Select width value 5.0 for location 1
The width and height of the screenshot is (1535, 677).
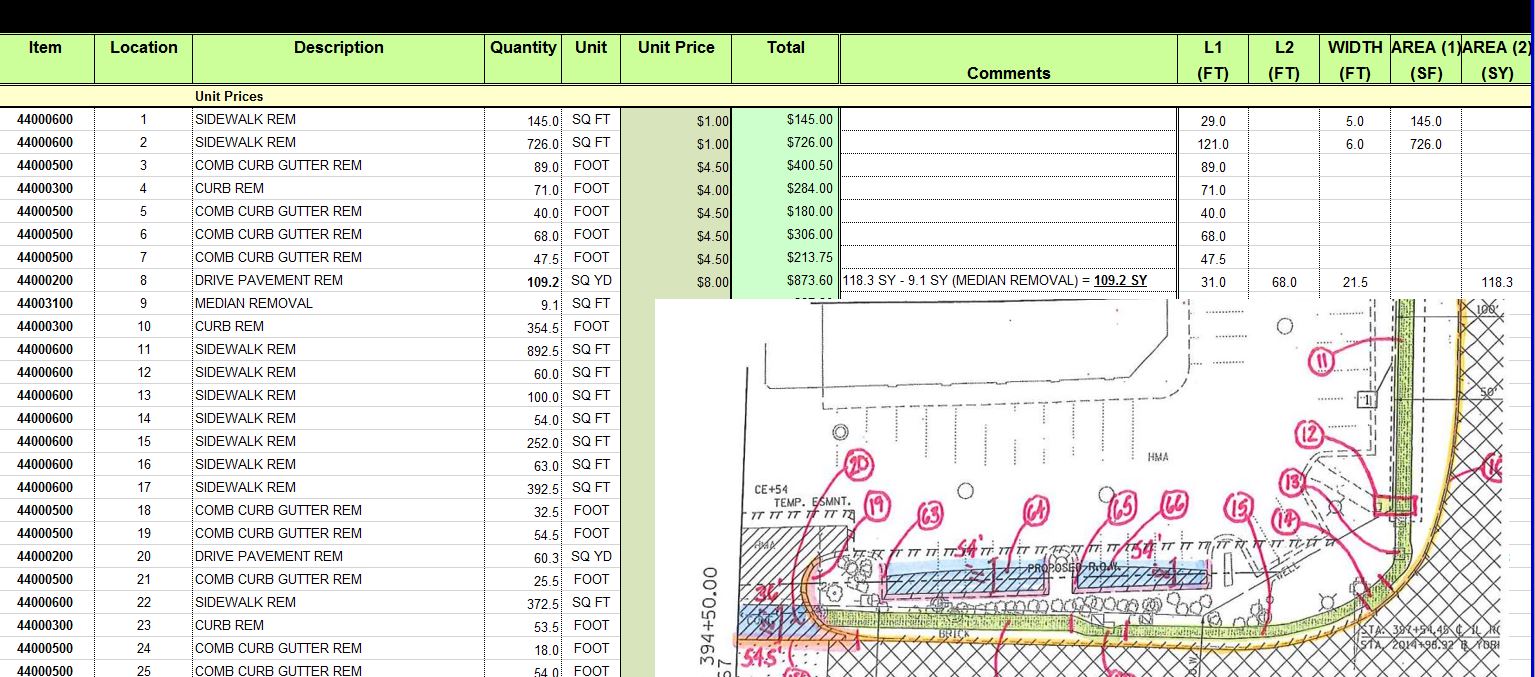point(1355,121)
